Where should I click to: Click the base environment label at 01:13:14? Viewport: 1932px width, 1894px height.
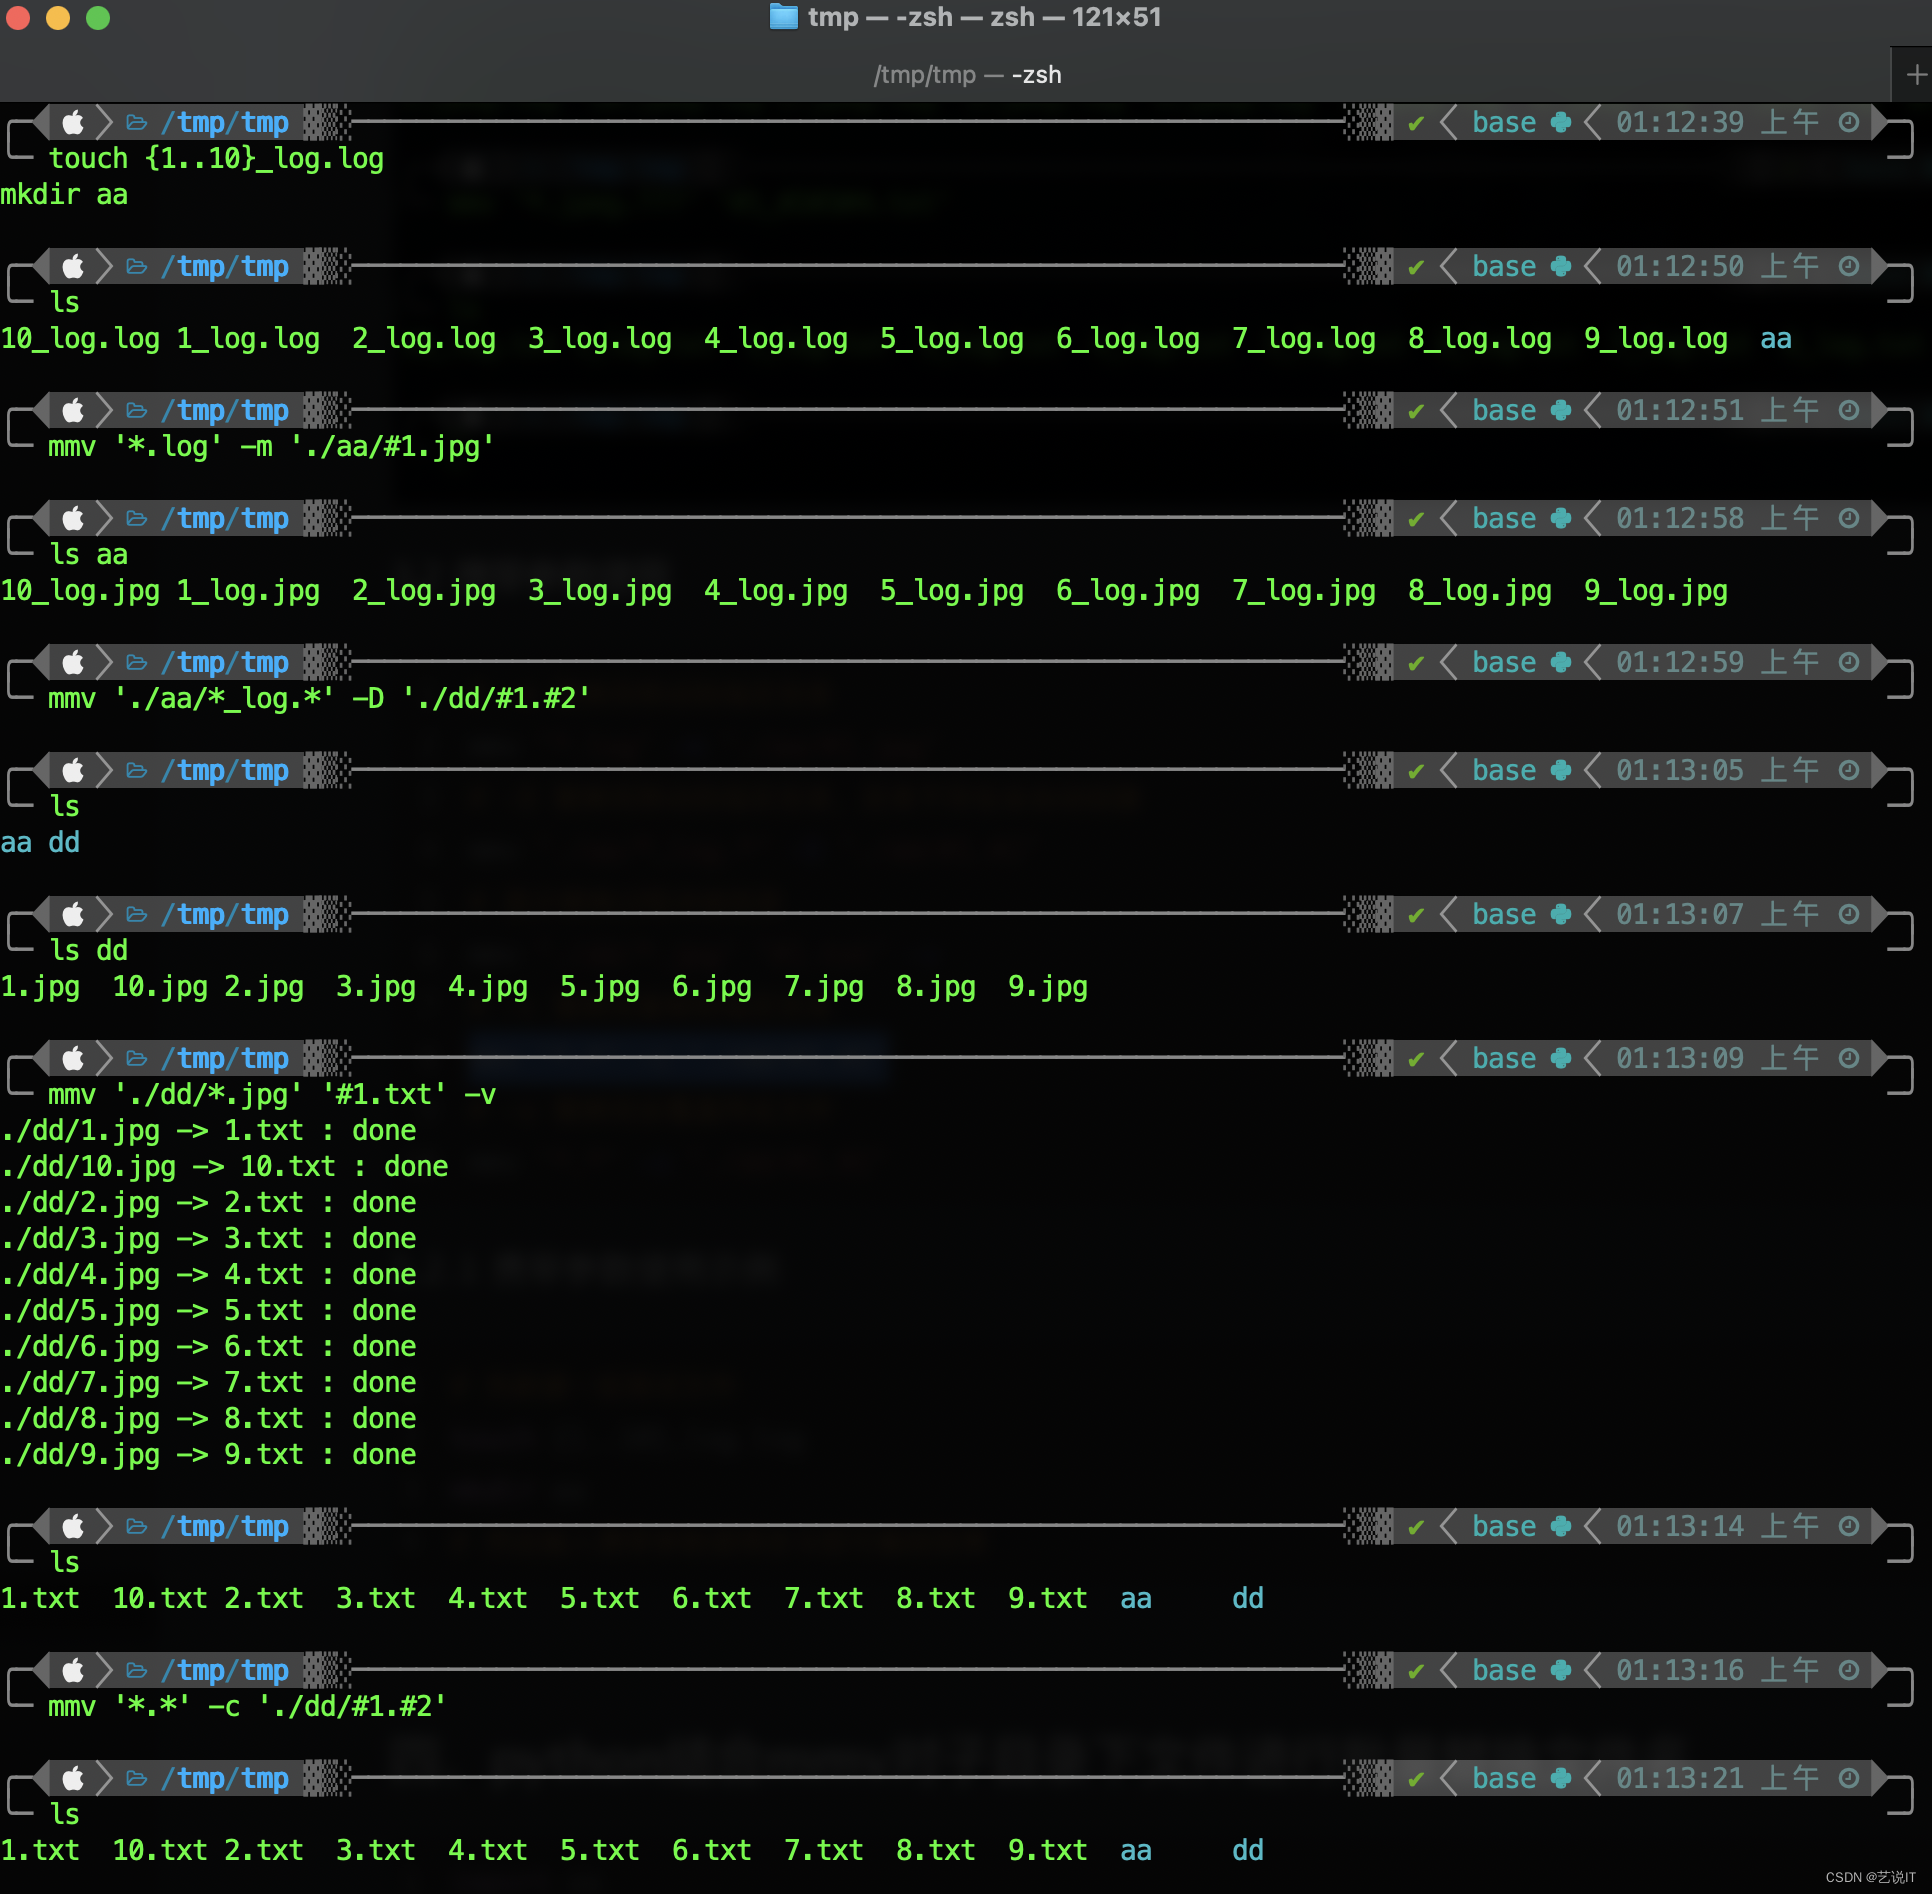[1503, 1527]
